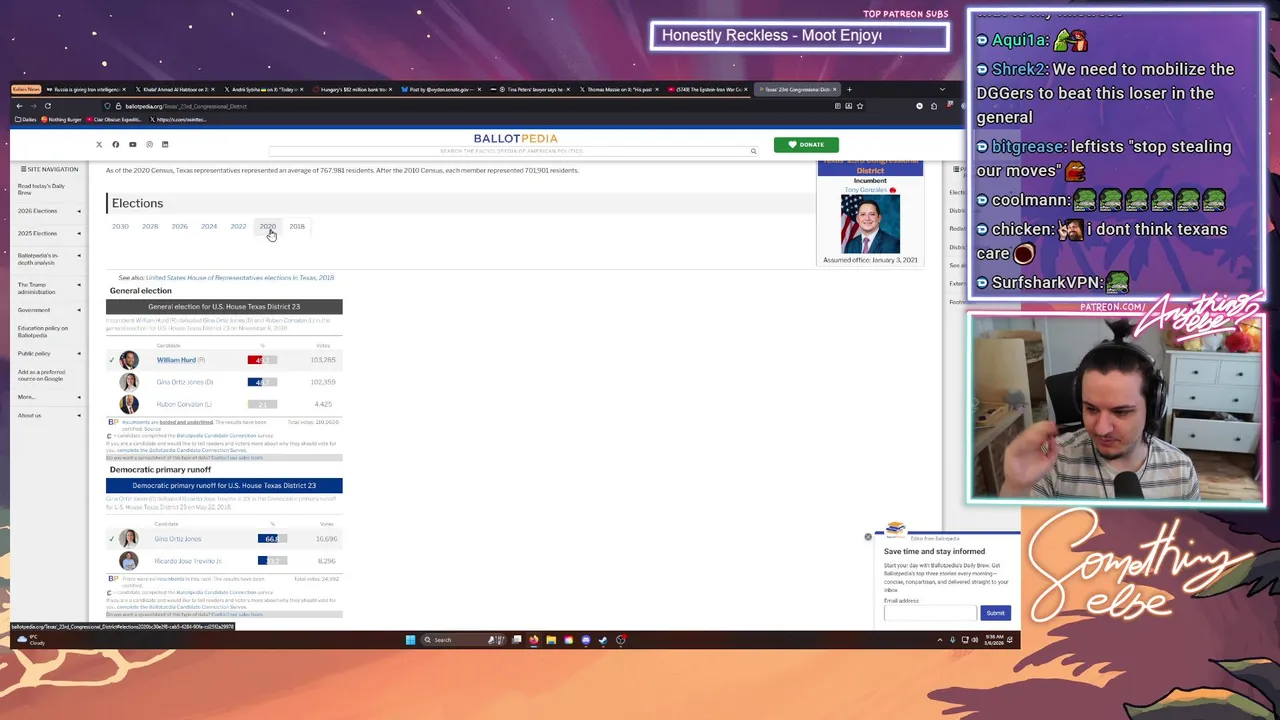Open Tony Gonzales incumbent link
Image resolution: width=1280 pixels, height=720 pixels.
(866, 190)
